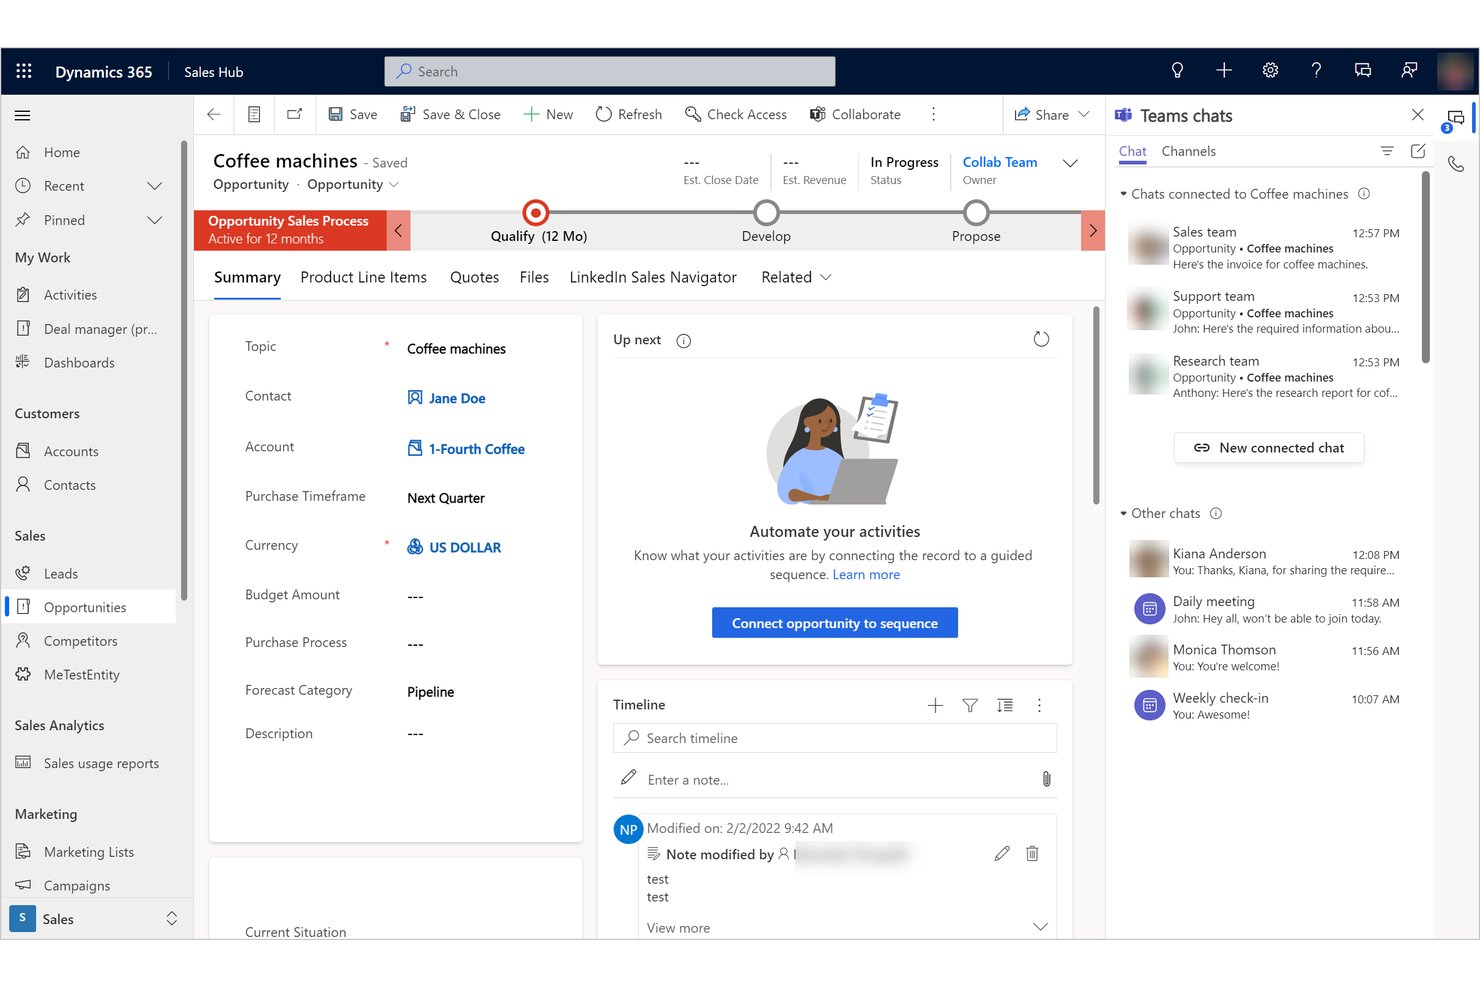Expand the Pinned menu chevron
The image size is (1480, 987).
155,220
